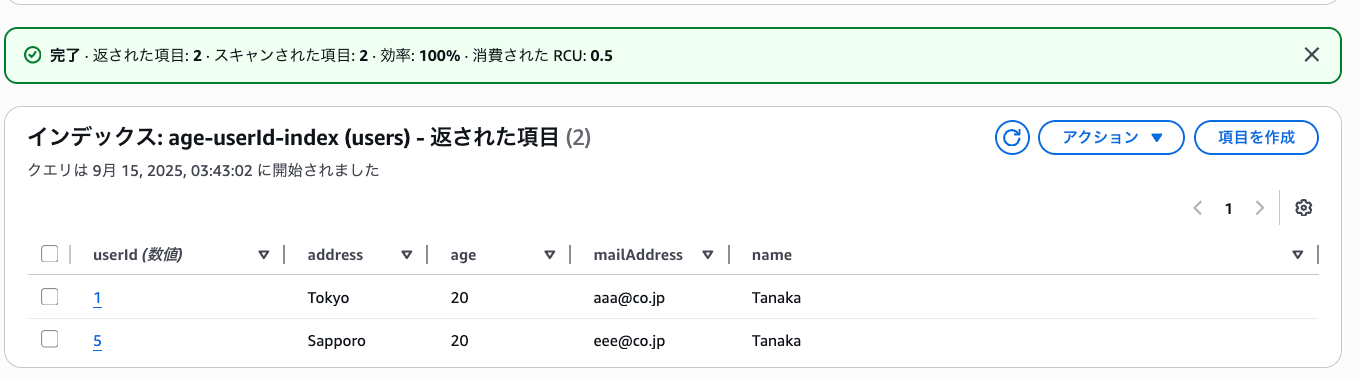
Task: Select page number 1 in pagination
Action: (x=1228, y=208)
